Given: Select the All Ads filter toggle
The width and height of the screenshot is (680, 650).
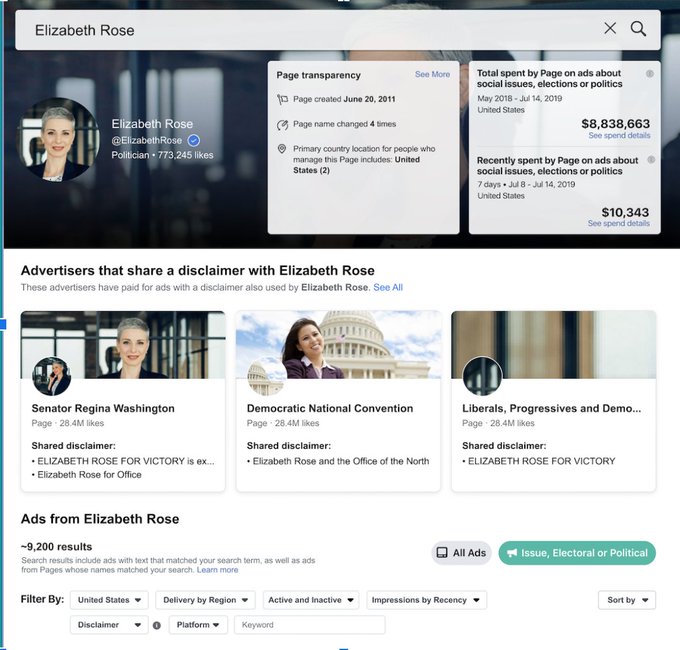Looking at the screenshot, I should [x=461, y=553].
